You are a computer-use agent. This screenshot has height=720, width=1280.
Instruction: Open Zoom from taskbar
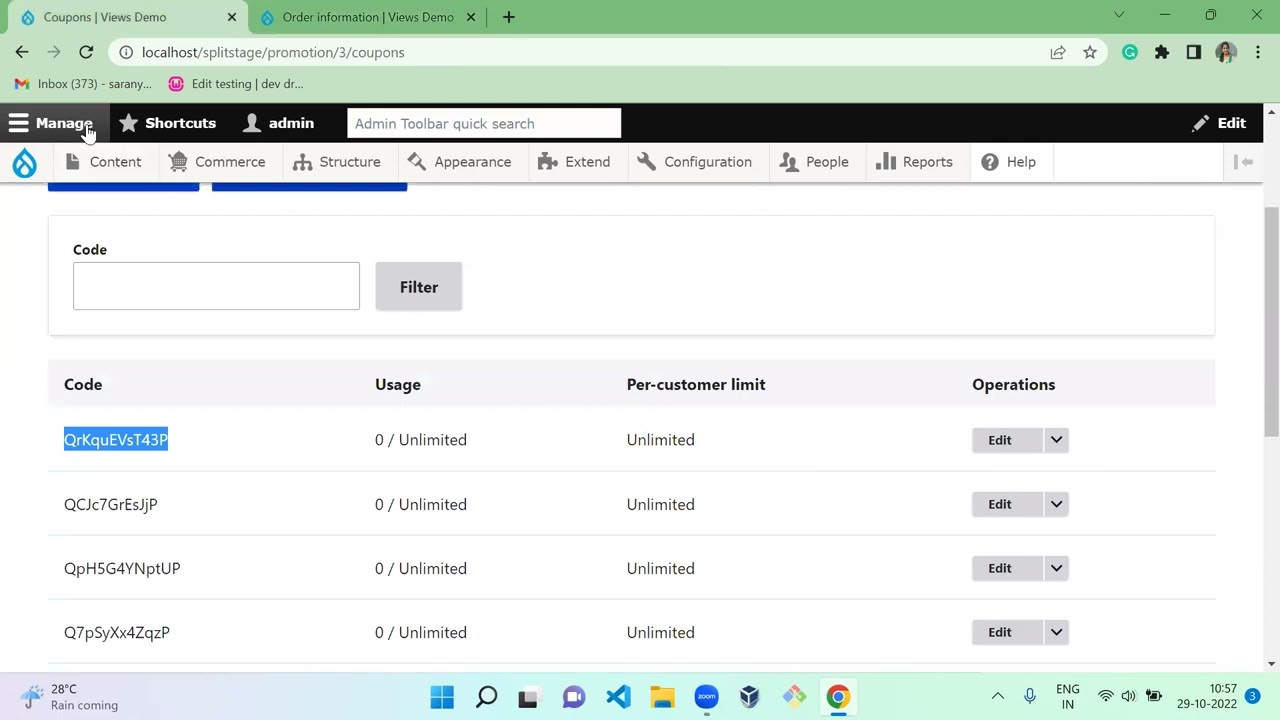tap(706, 696)
